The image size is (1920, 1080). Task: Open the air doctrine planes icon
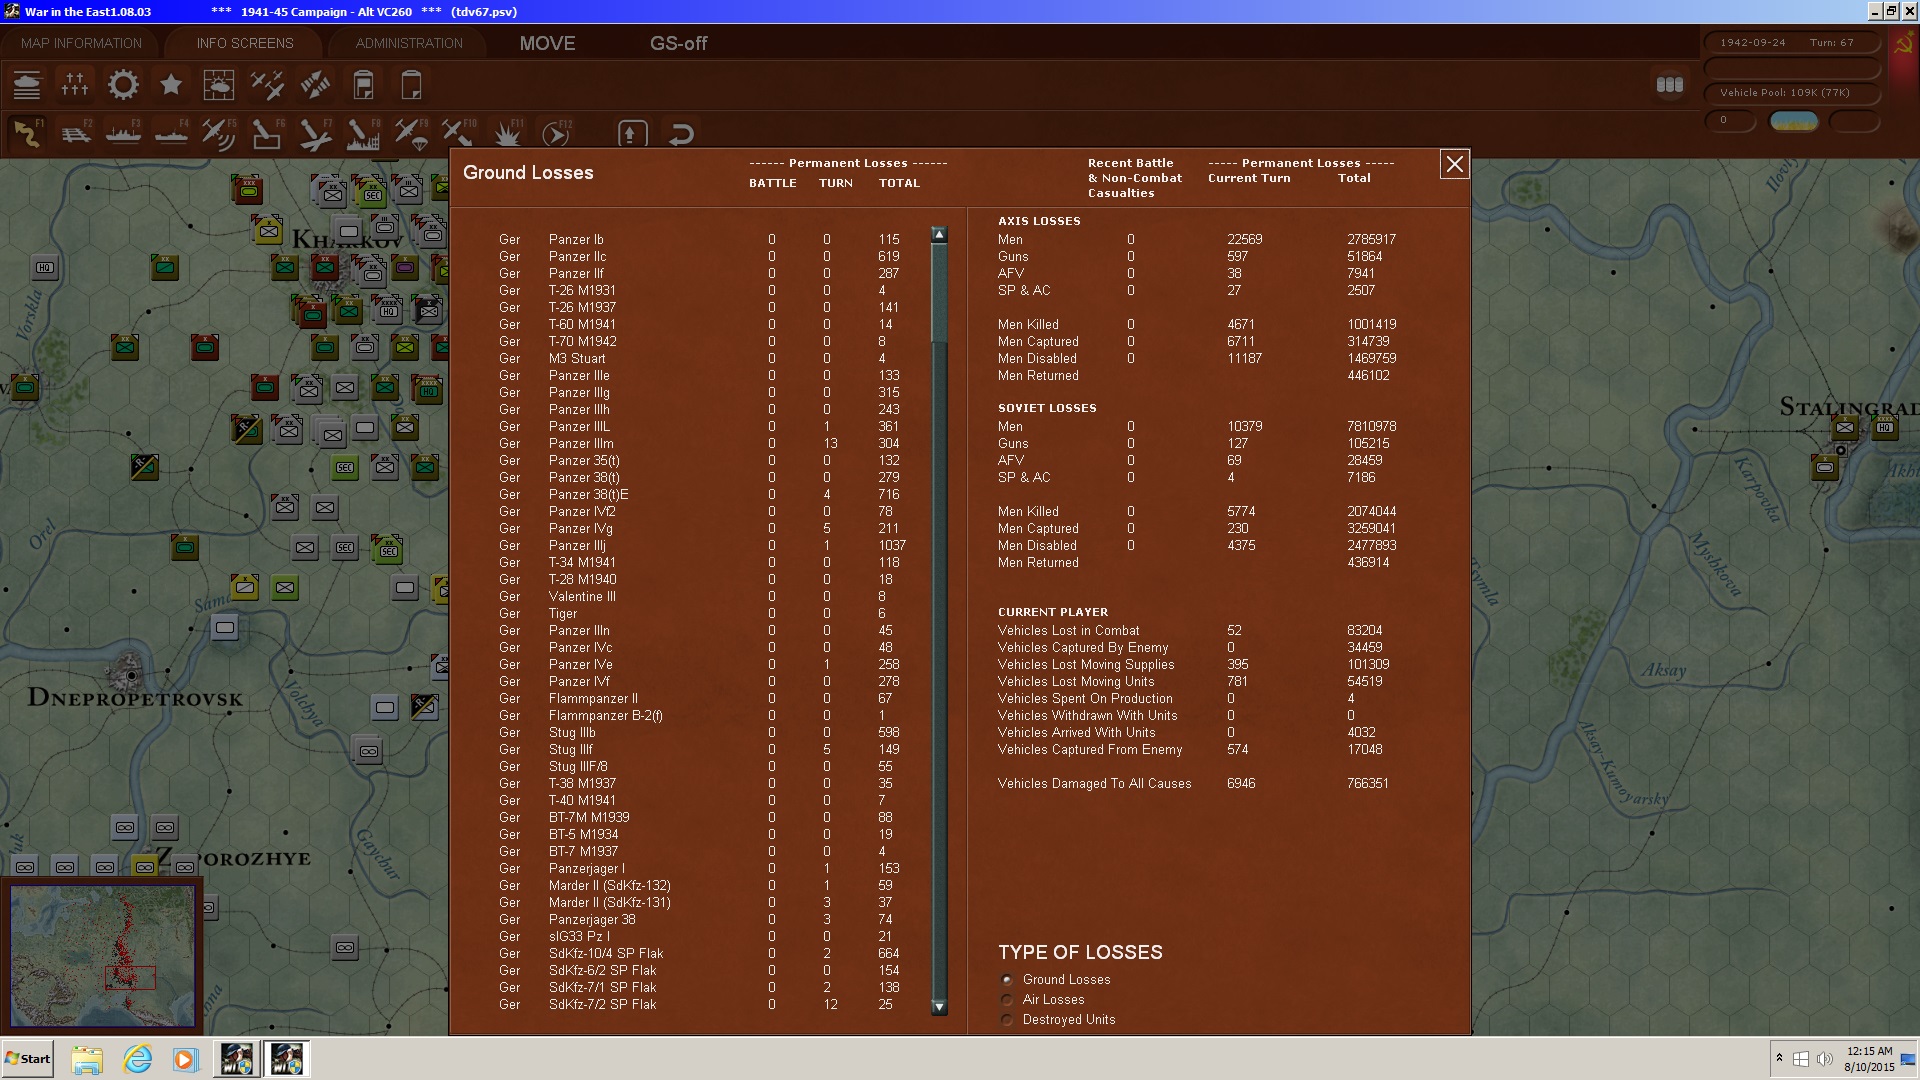pyautogui.click(x=267, y=85)
